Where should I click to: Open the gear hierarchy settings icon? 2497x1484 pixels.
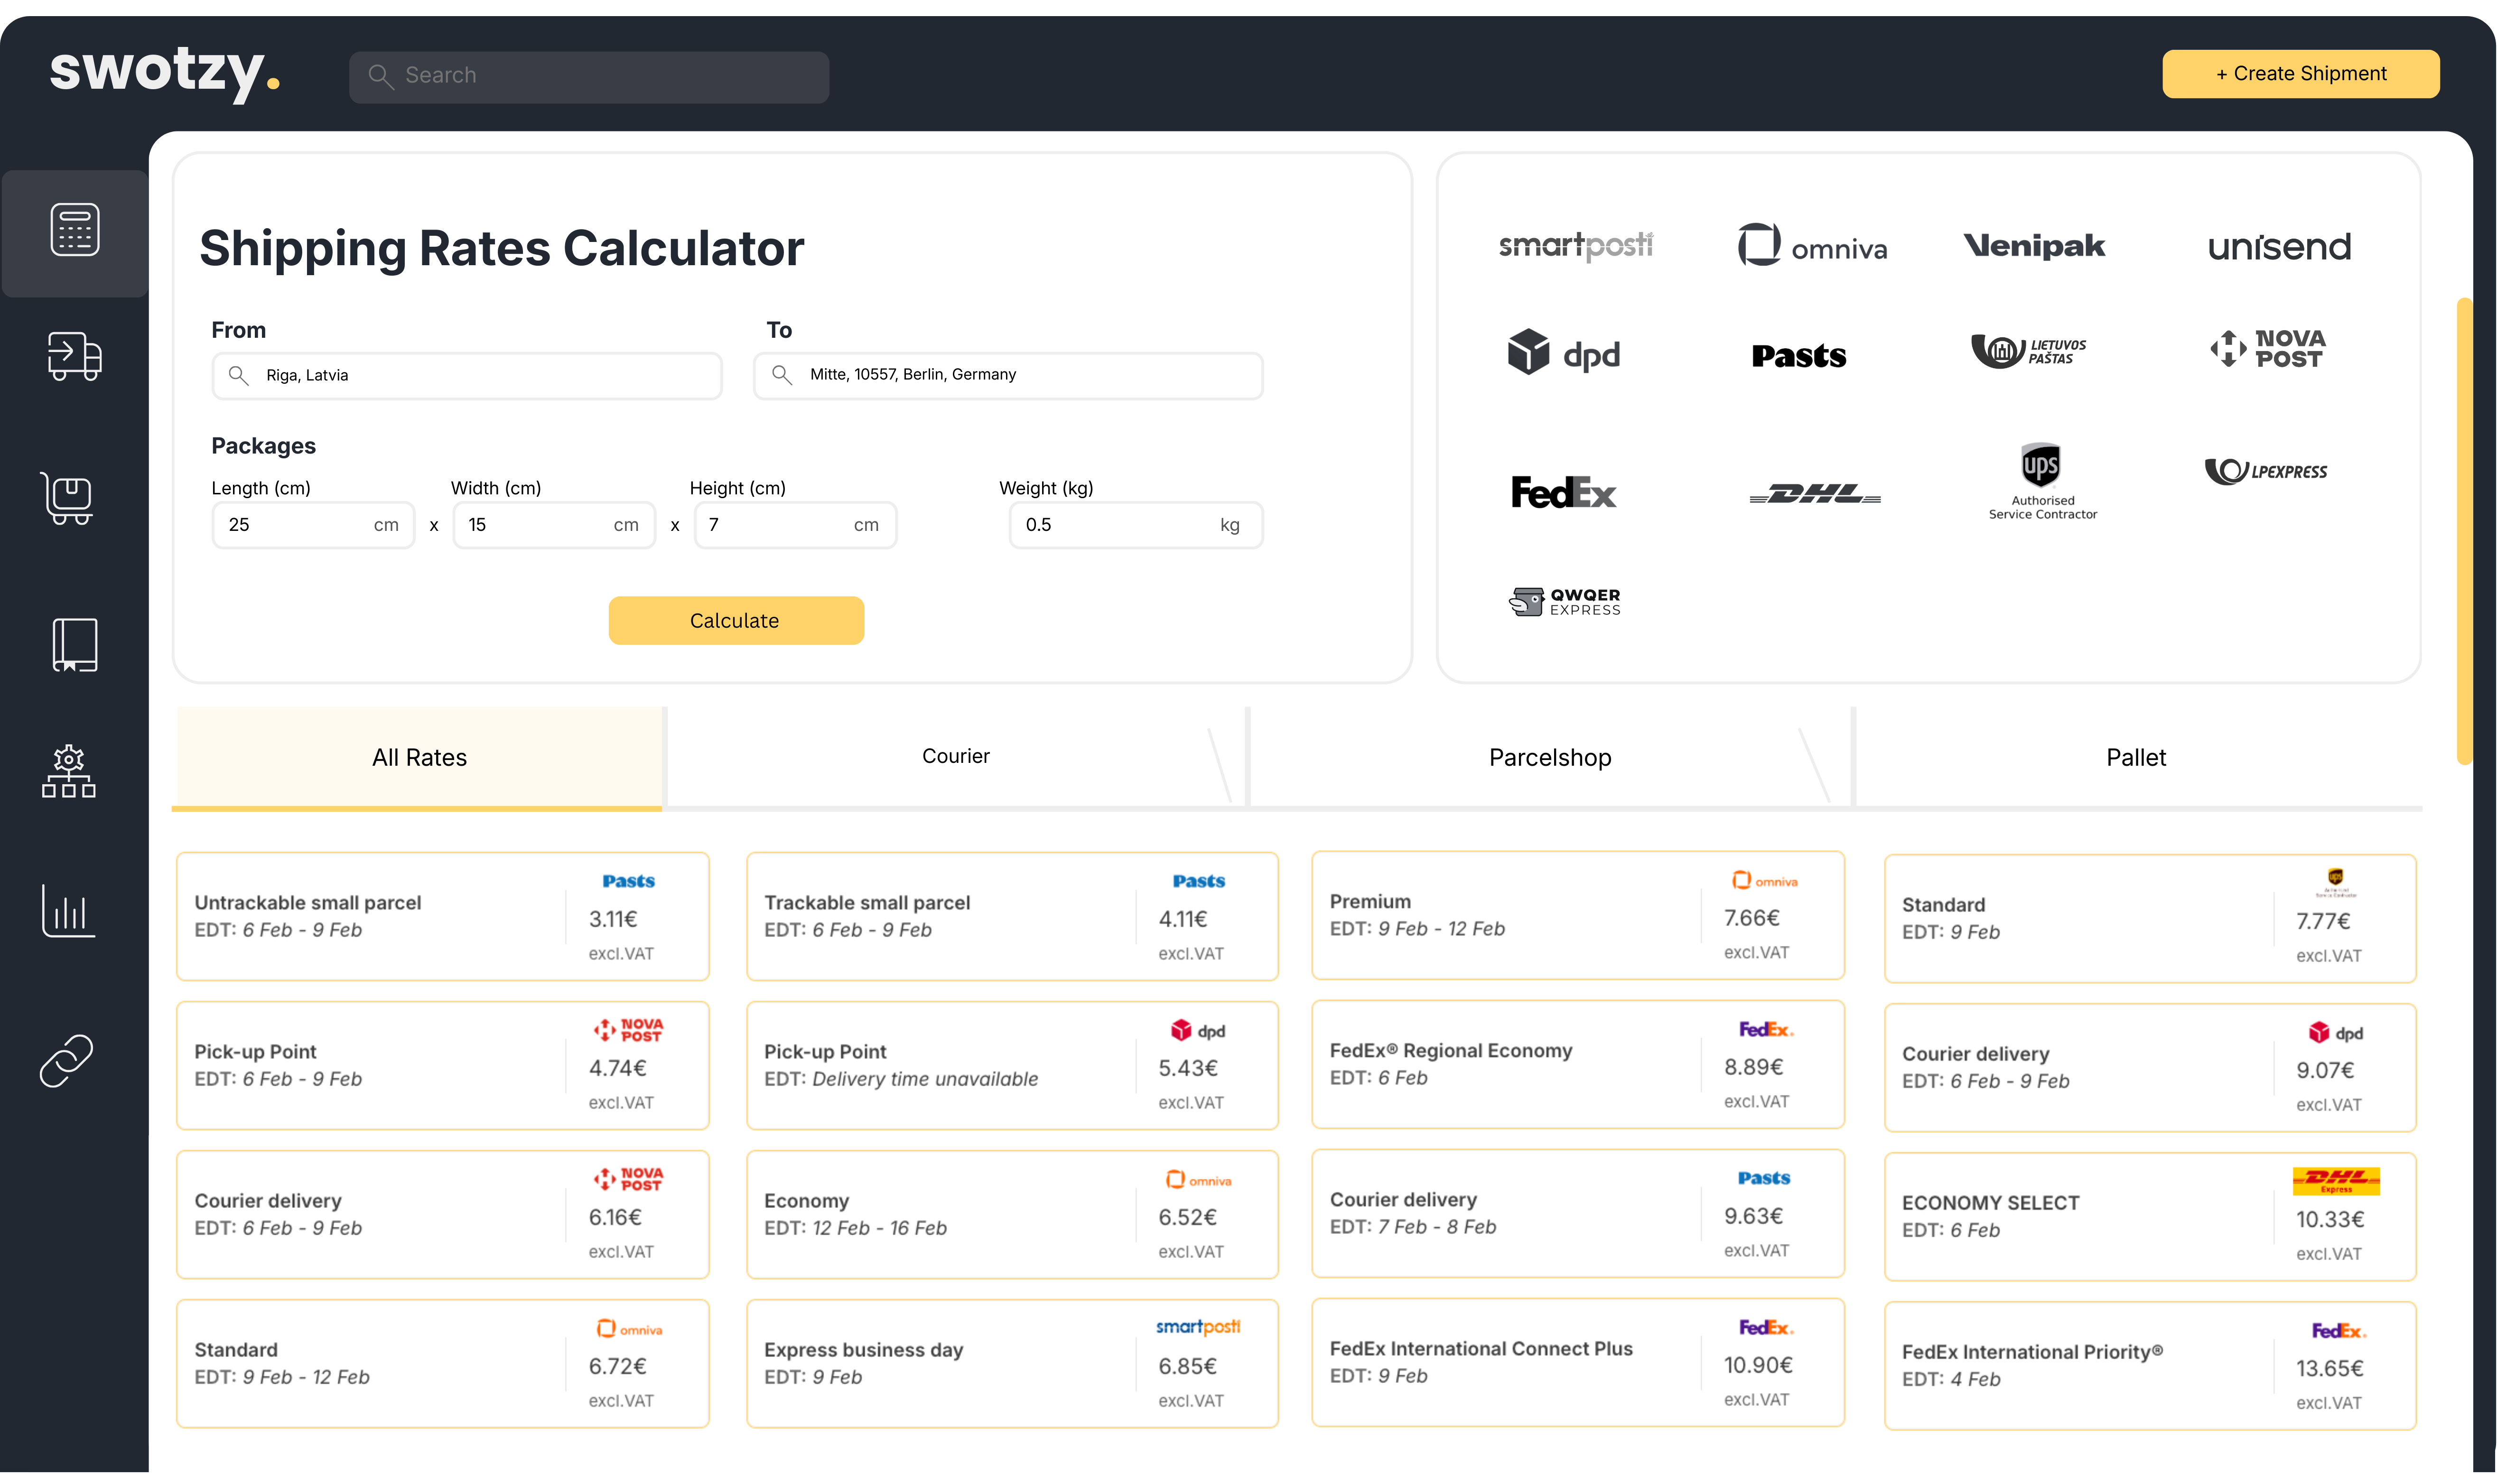pos(69,771)
